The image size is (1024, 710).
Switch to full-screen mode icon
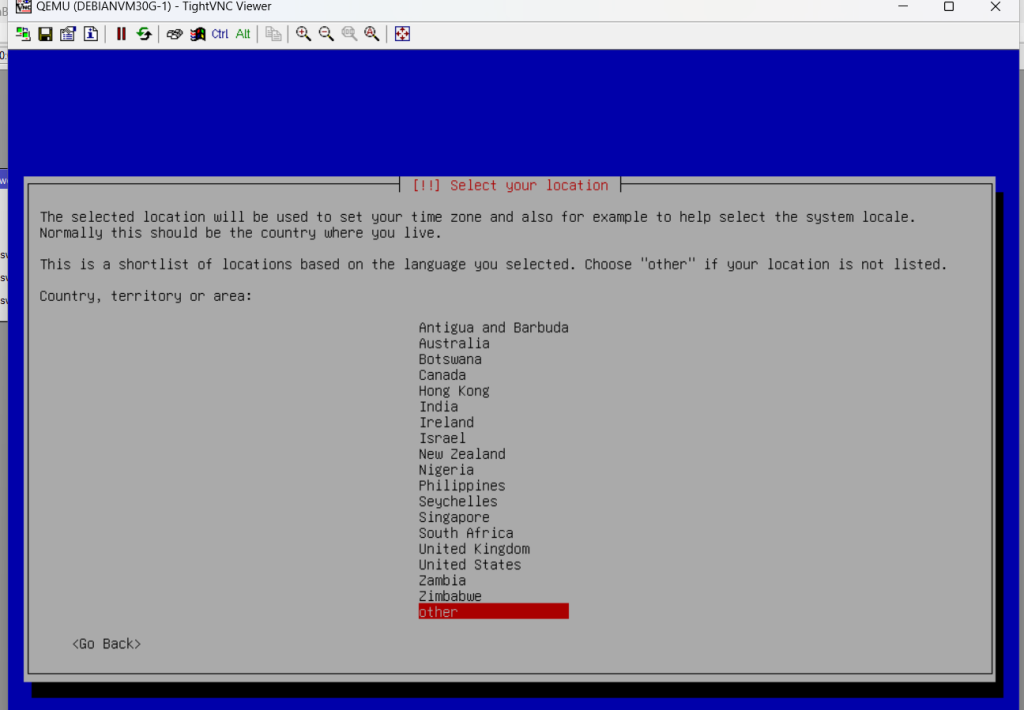point(402,34)
